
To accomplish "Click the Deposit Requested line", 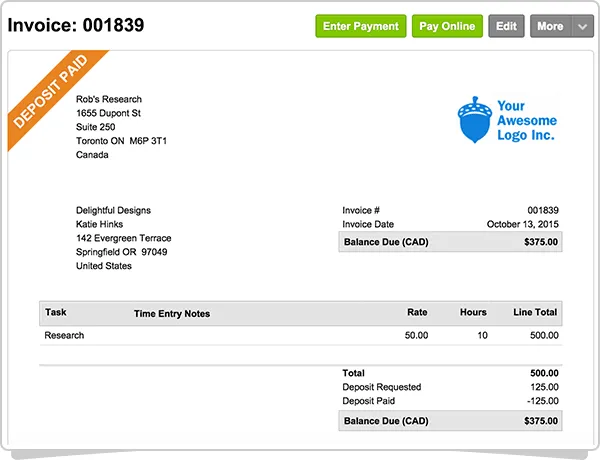I will 450,387.
